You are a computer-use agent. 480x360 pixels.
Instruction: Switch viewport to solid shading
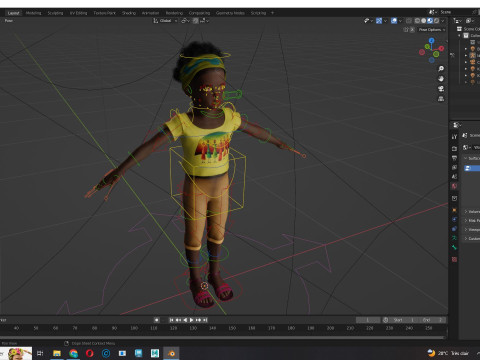click(x=423, y=21)
